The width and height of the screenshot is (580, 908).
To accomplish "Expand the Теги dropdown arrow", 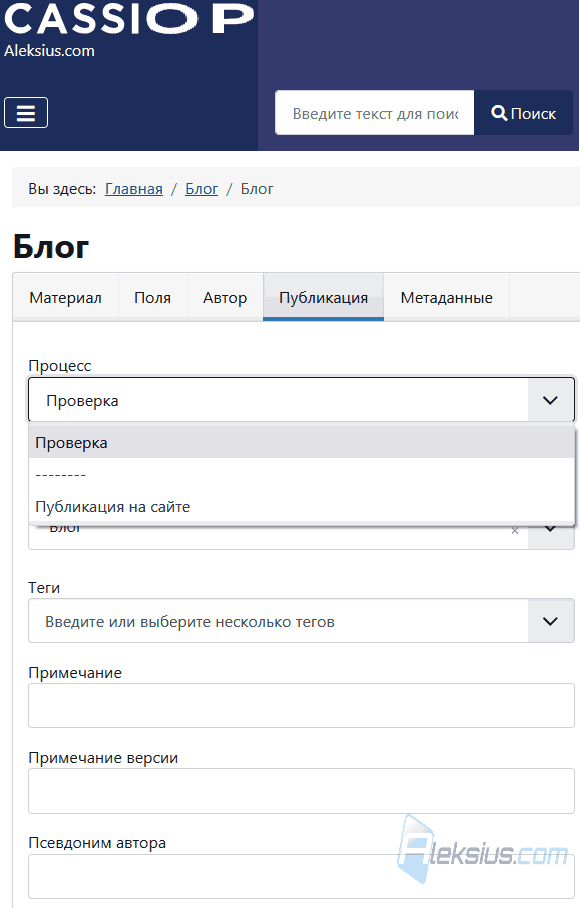I will point(550,621).
